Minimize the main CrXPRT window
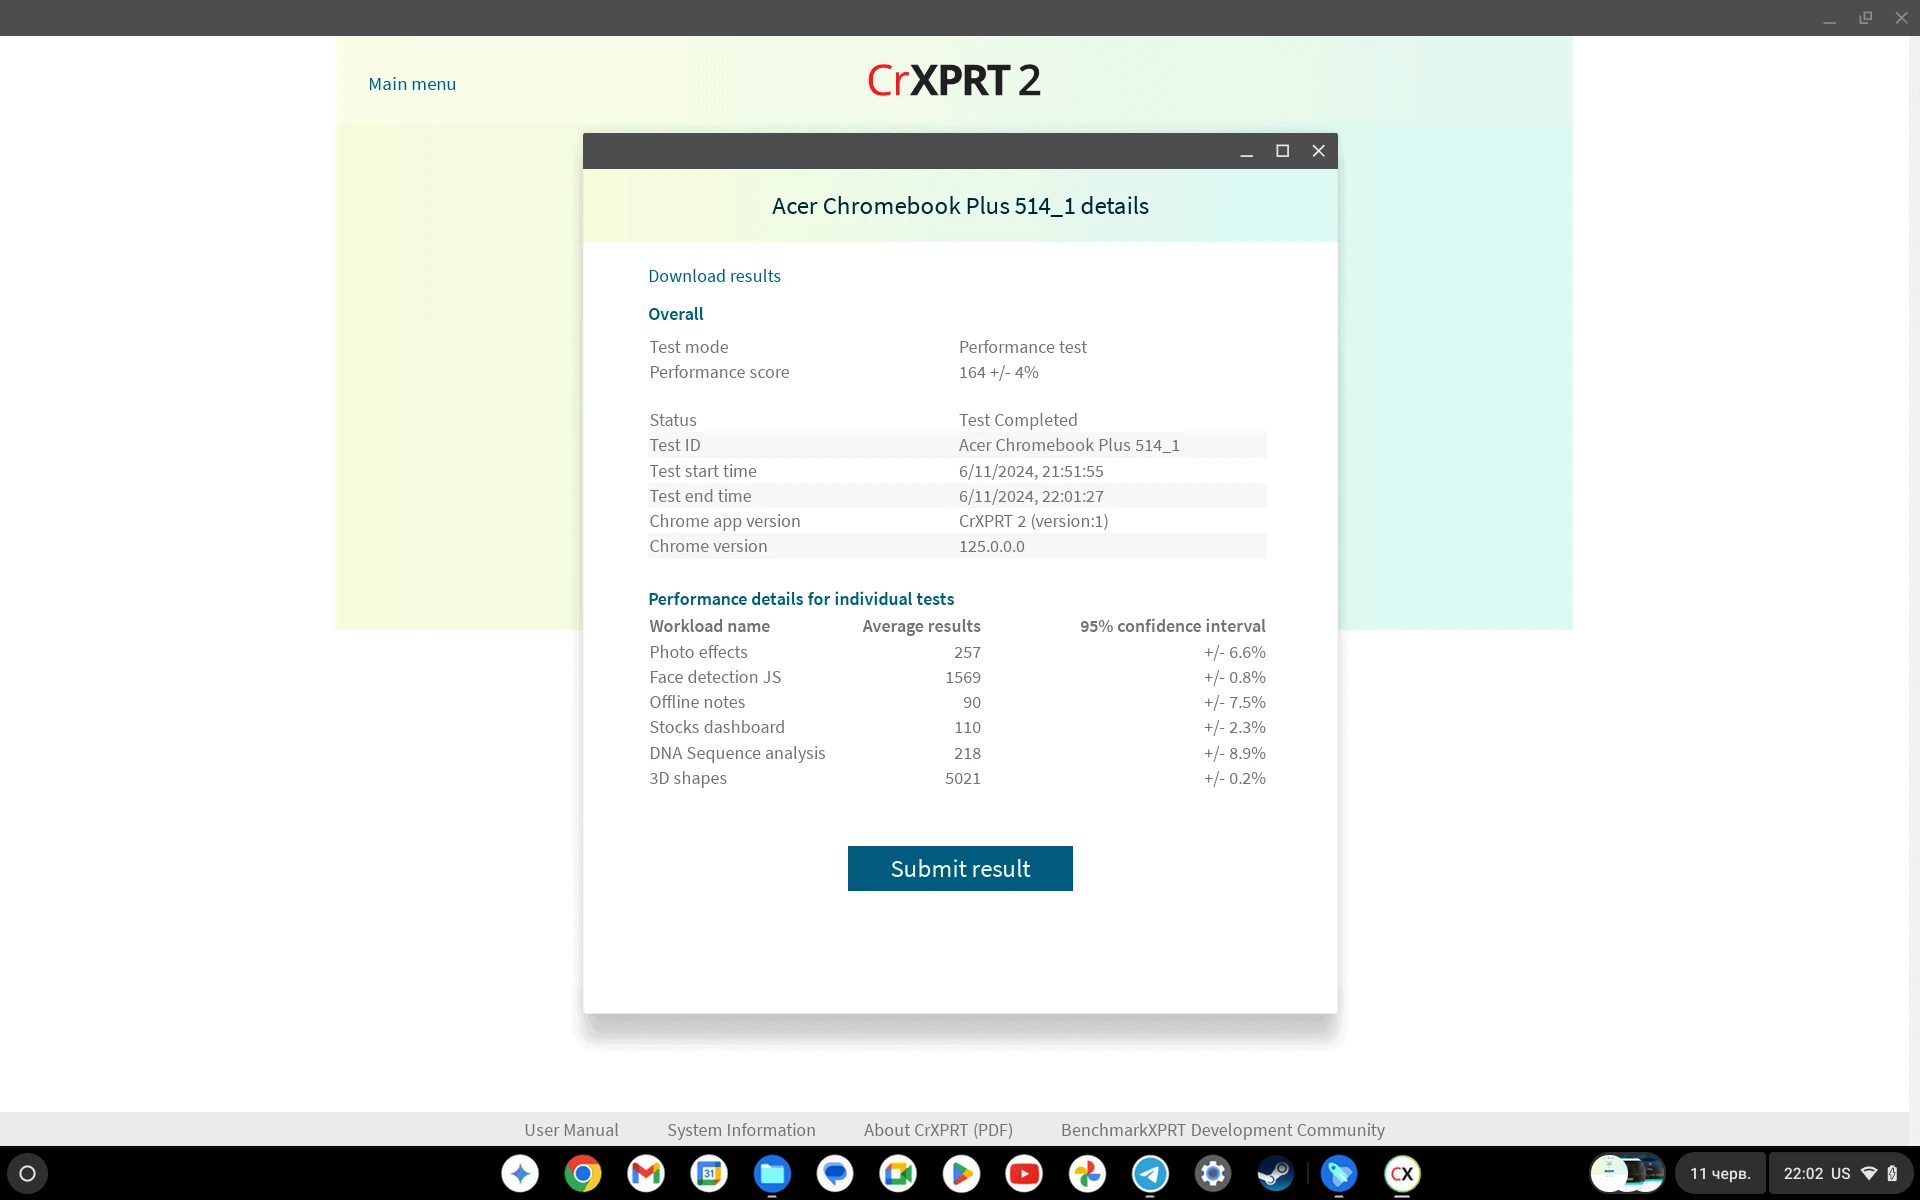1920x1200 pixels. point(1829,18)
